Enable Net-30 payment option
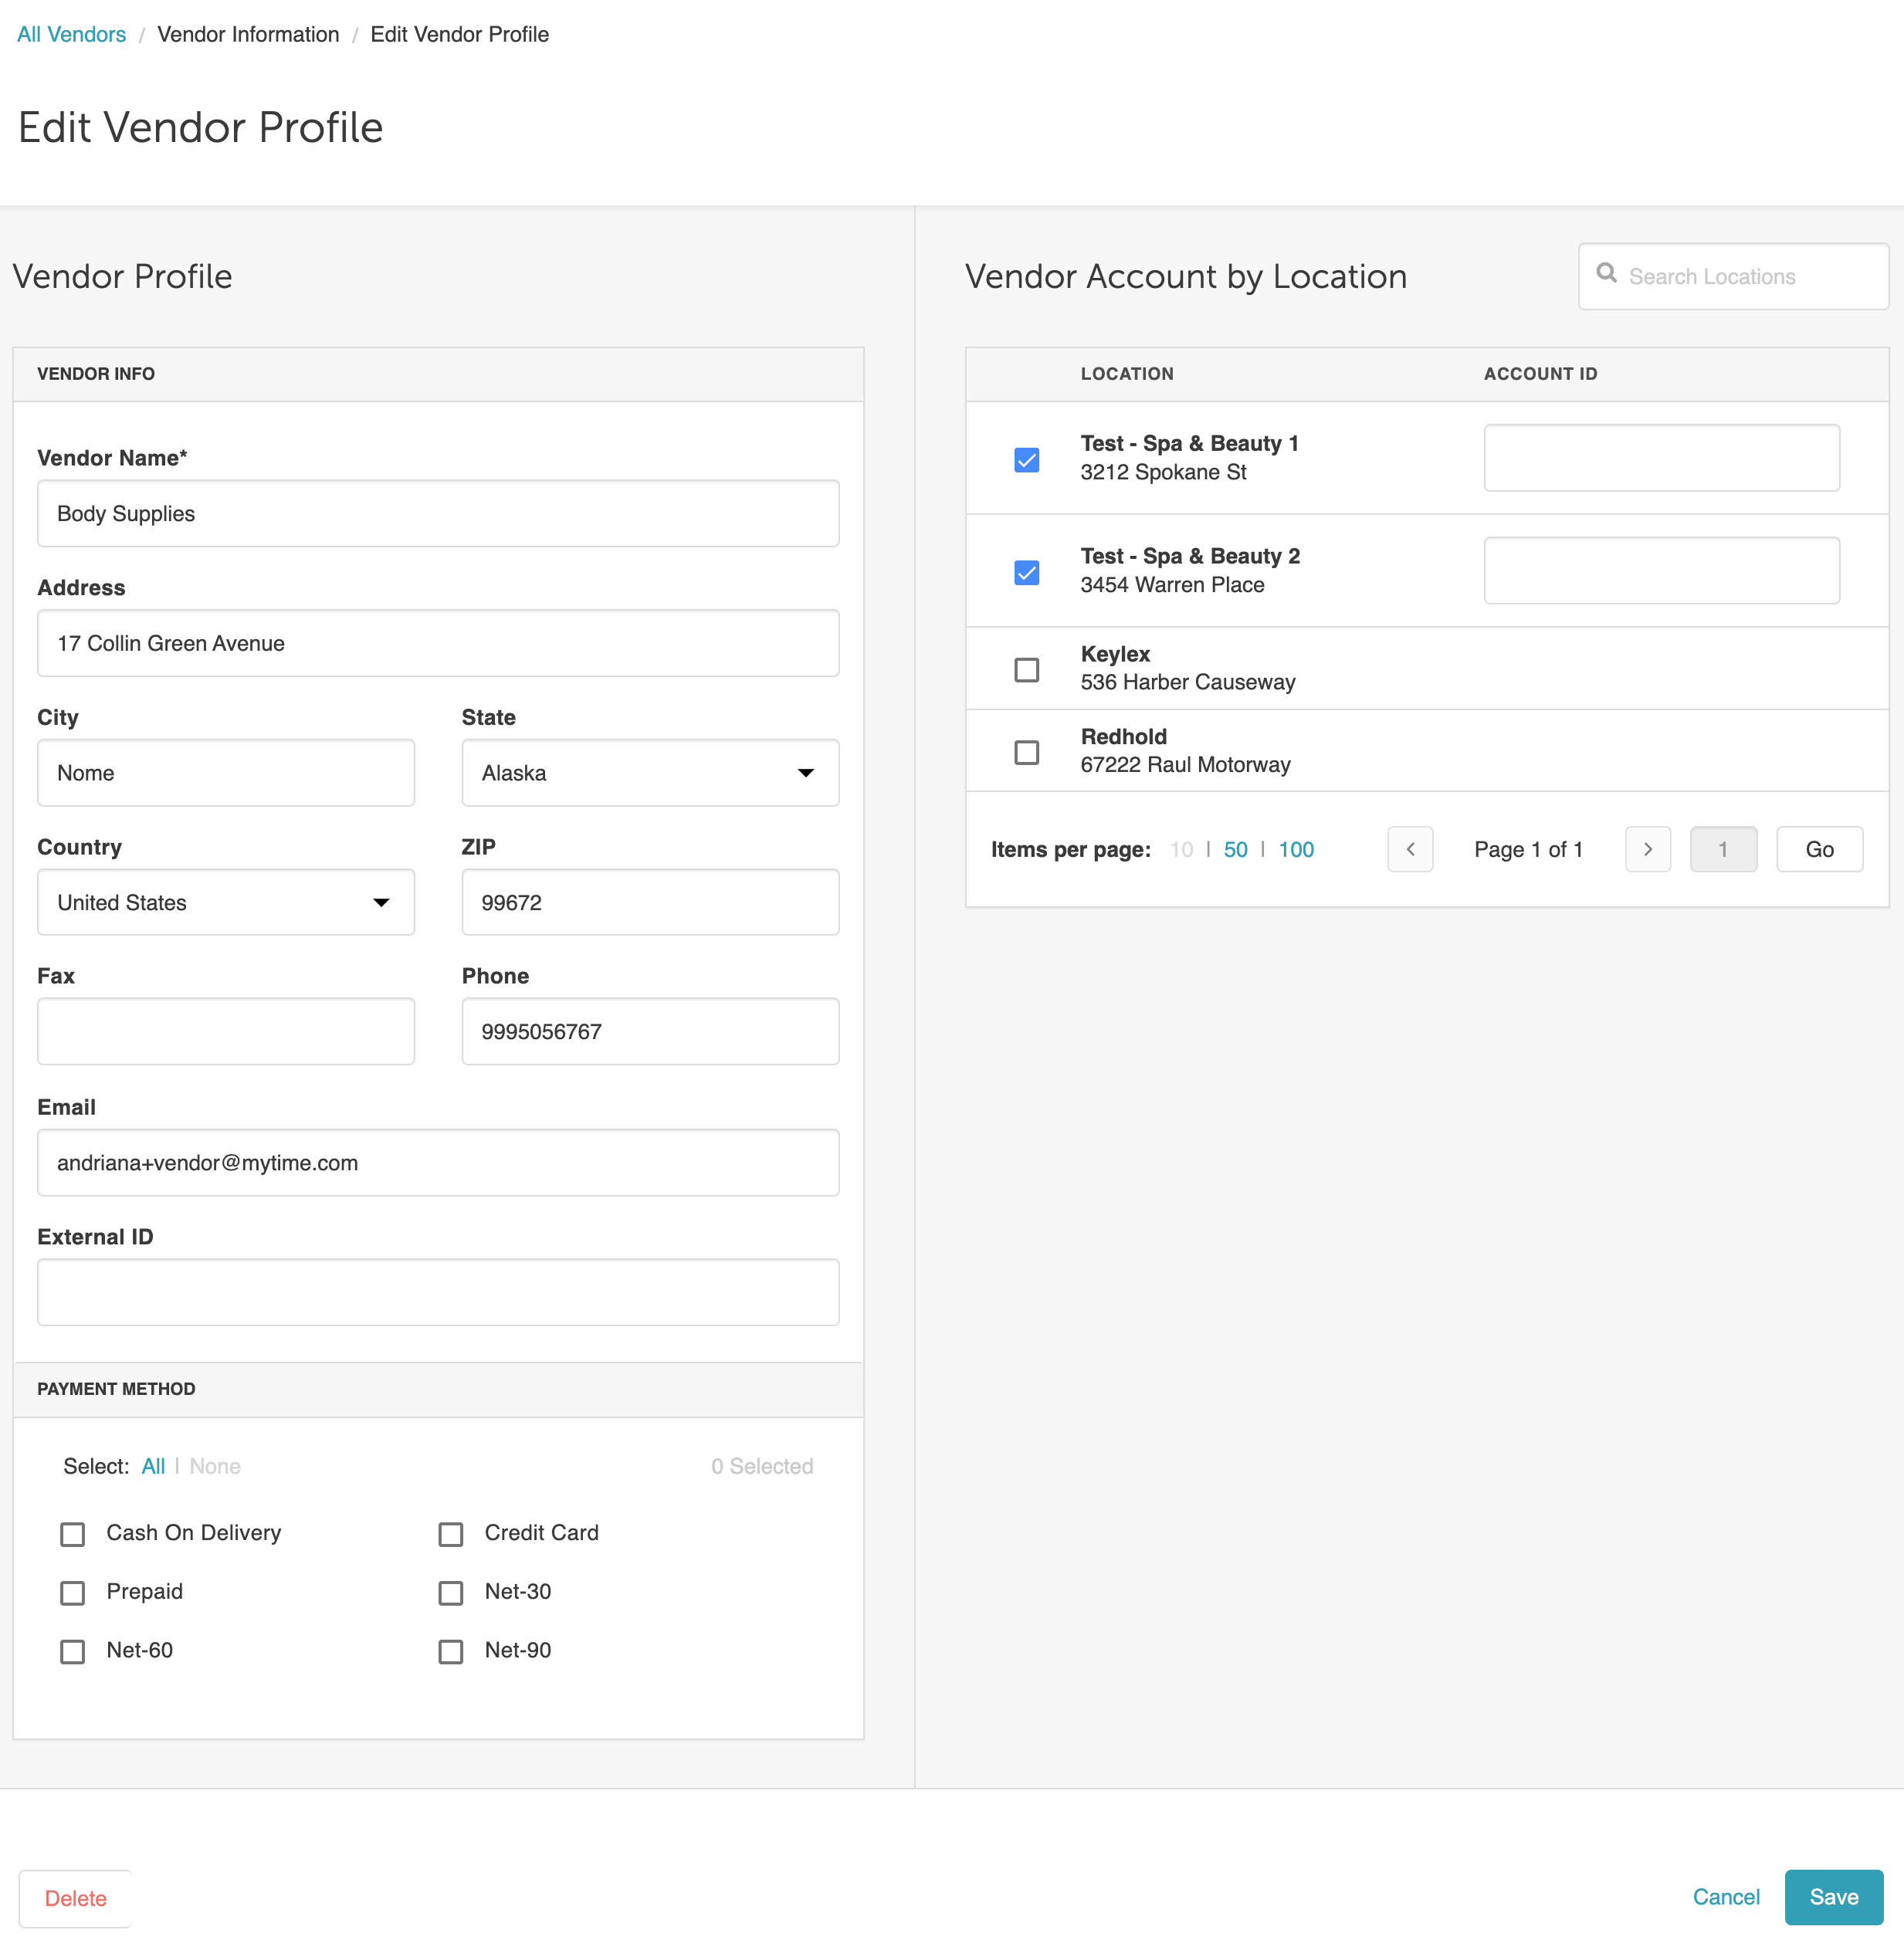This screenshot has width=1904, height=1950. tap(451, 1593)
